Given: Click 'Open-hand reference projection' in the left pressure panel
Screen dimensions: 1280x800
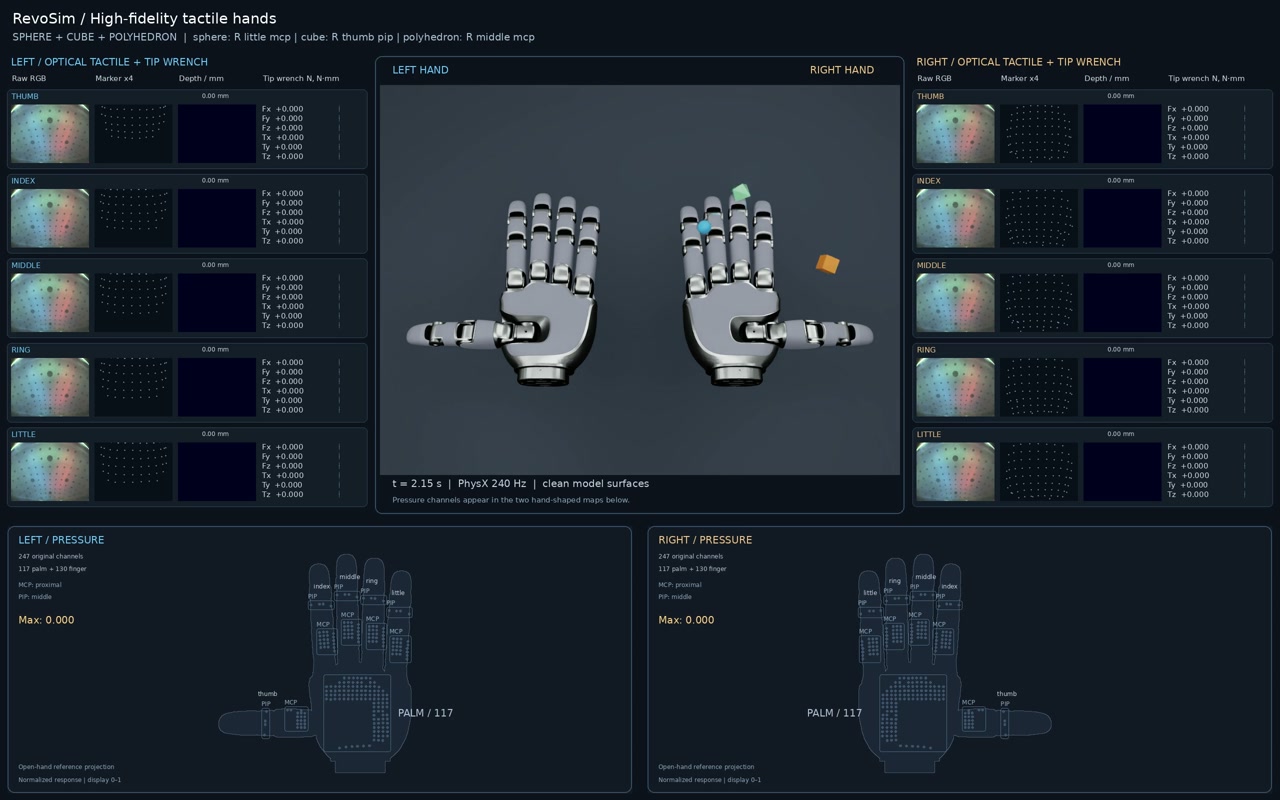Looking at the screenshot, I should 66,767.
